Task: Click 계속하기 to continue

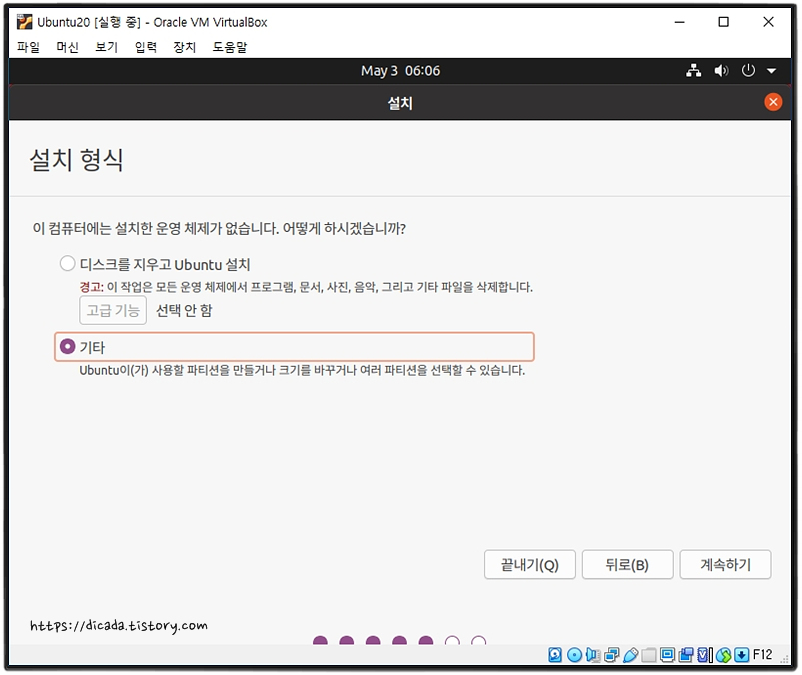Action: pos(725,565)
